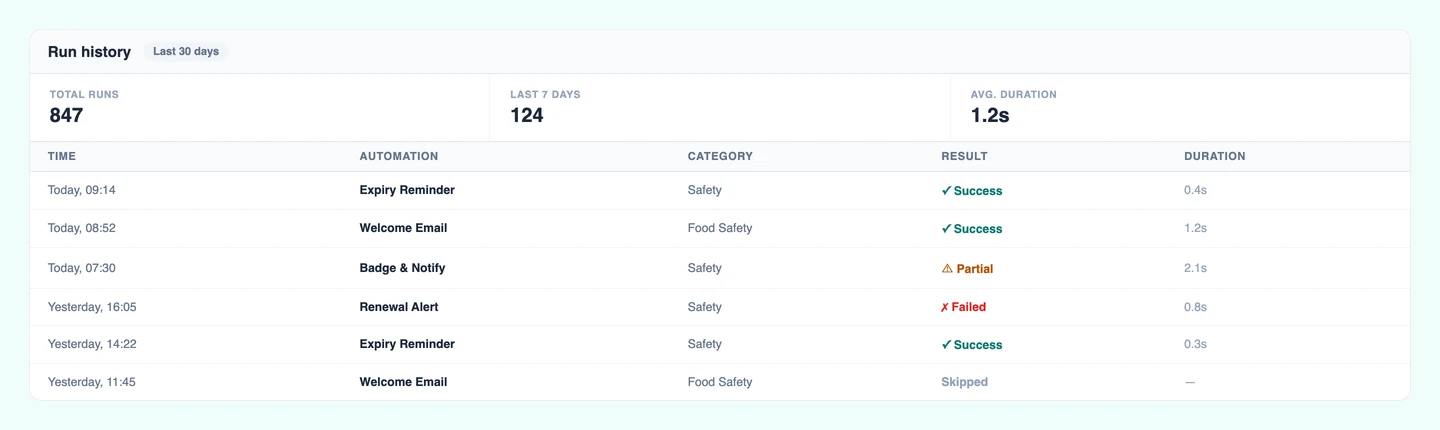Click the 0.4s duration cell

point(1195,190)
